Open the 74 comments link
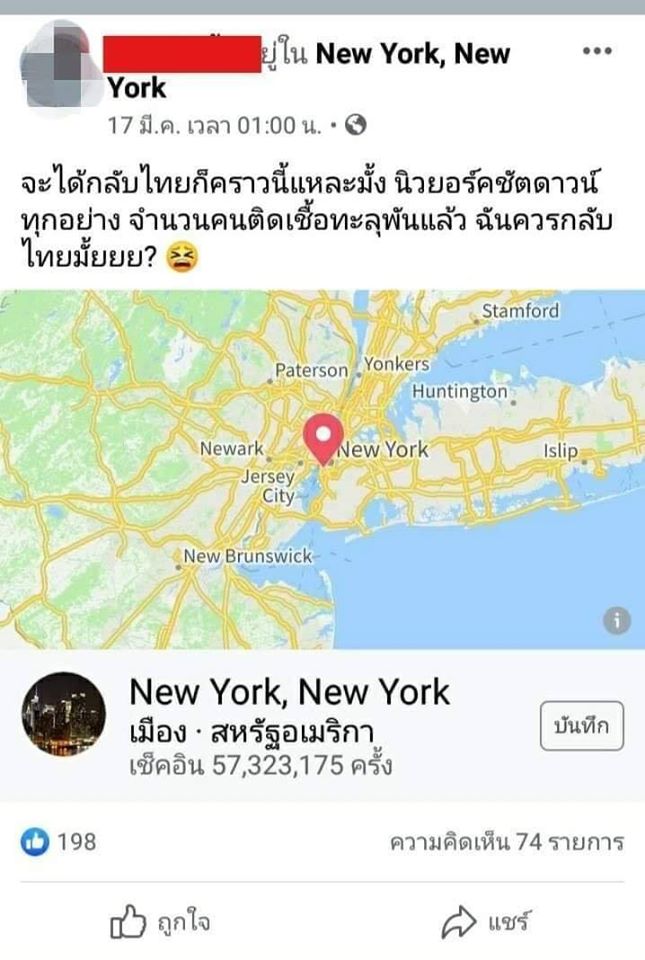Image resolution: width=645 pixels, height=960 pixels. click(x=507, y=842)
